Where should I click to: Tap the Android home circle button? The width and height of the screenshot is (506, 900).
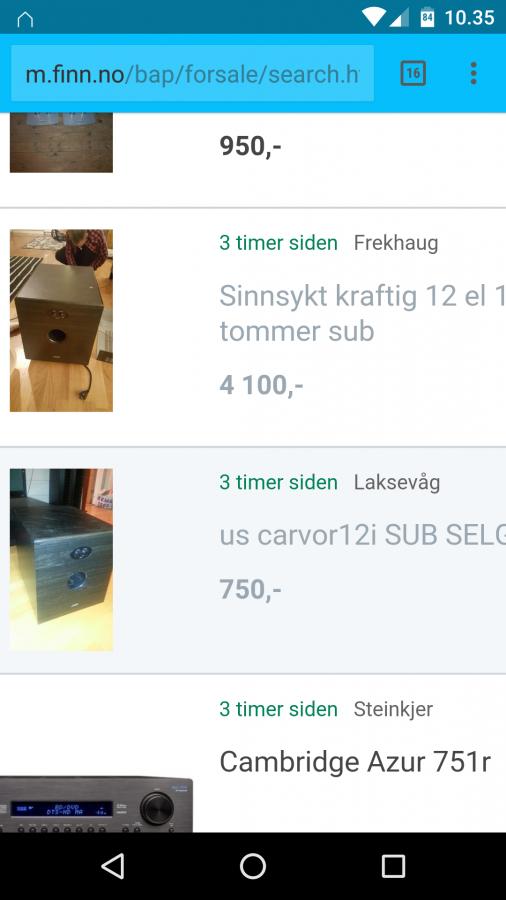pos(253,866)
